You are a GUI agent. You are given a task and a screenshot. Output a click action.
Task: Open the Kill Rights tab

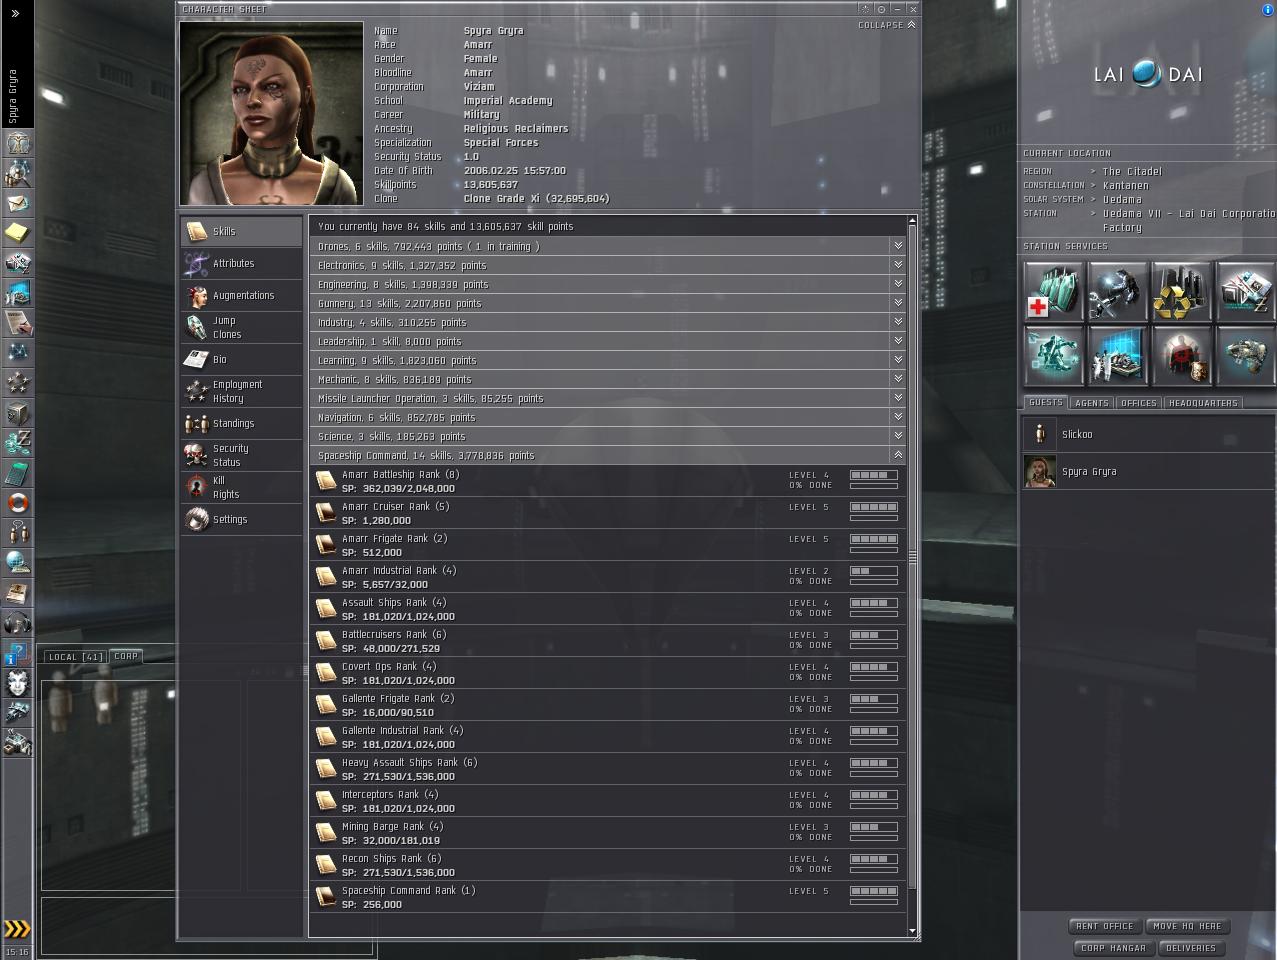click(x=241, y=487)
